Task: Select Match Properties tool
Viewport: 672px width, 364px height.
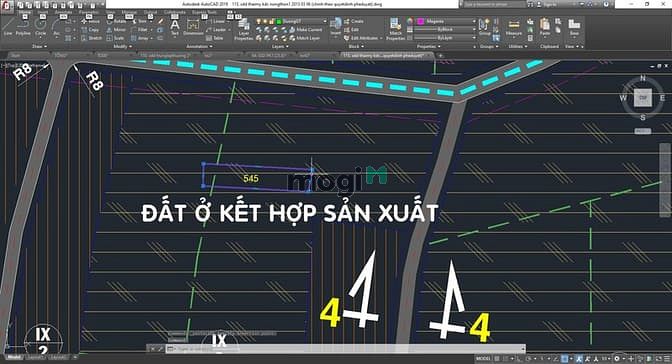Action: (x=395, y=29)
